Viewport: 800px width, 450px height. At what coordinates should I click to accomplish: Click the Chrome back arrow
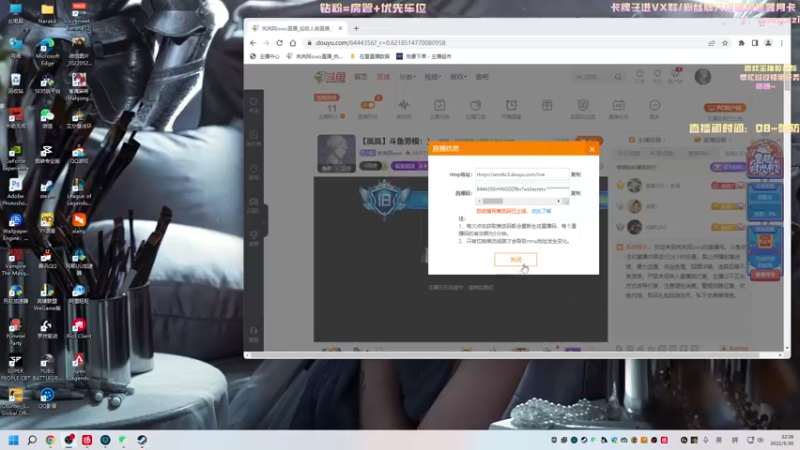pos(253,43)
